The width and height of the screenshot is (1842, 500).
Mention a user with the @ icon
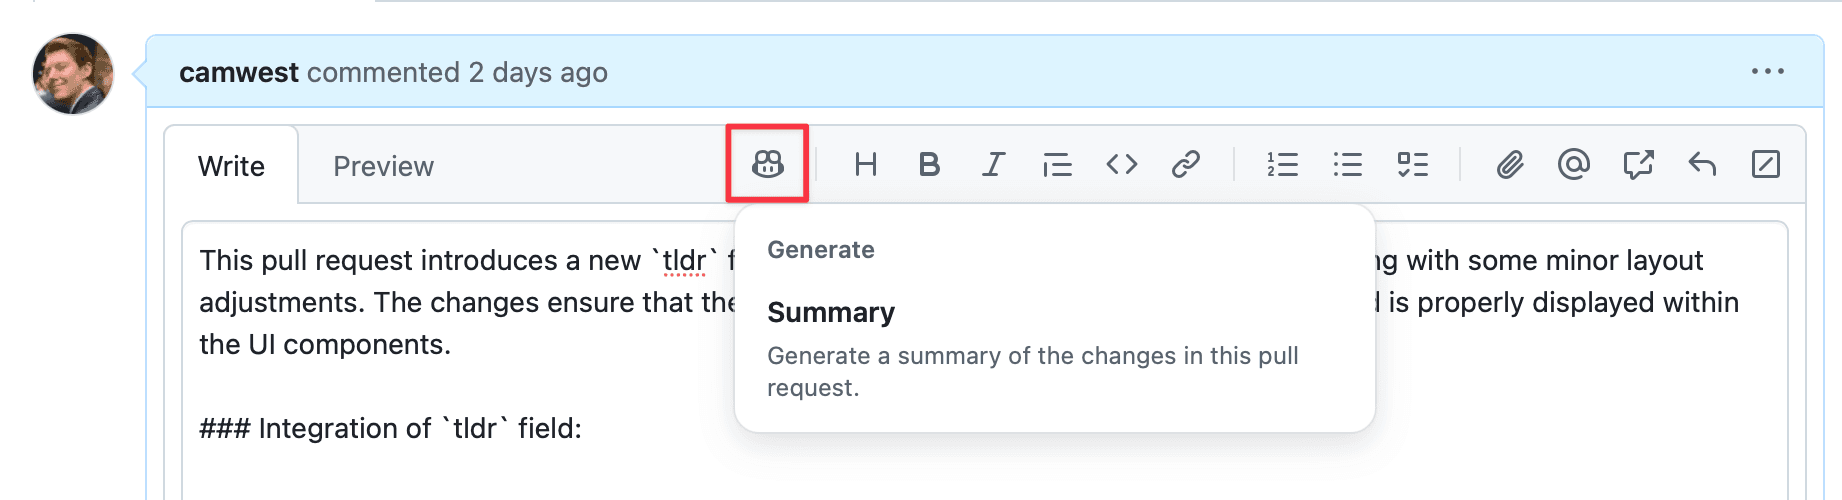[x=1573, y=164]
